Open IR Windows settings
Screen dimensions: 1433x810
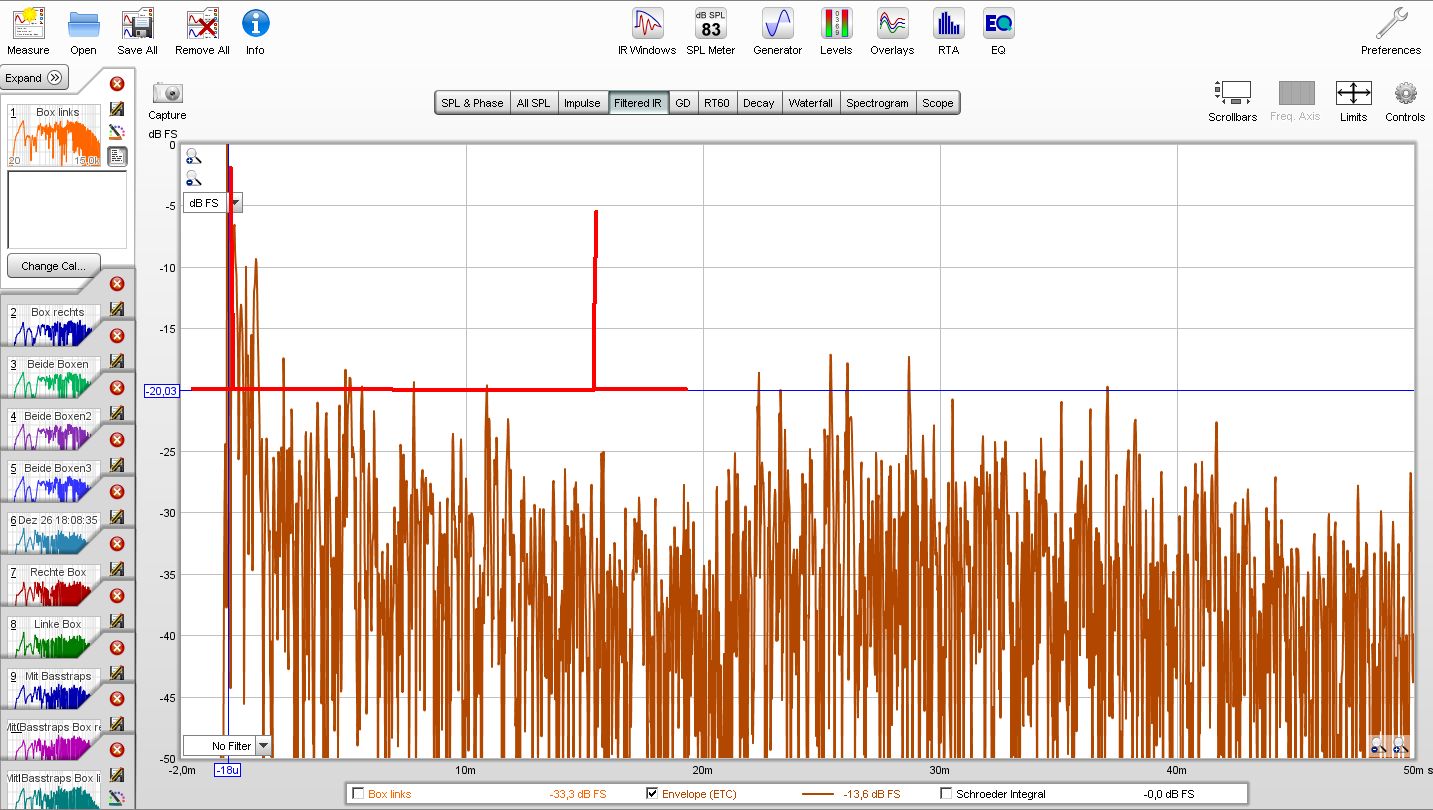point(648,30)
